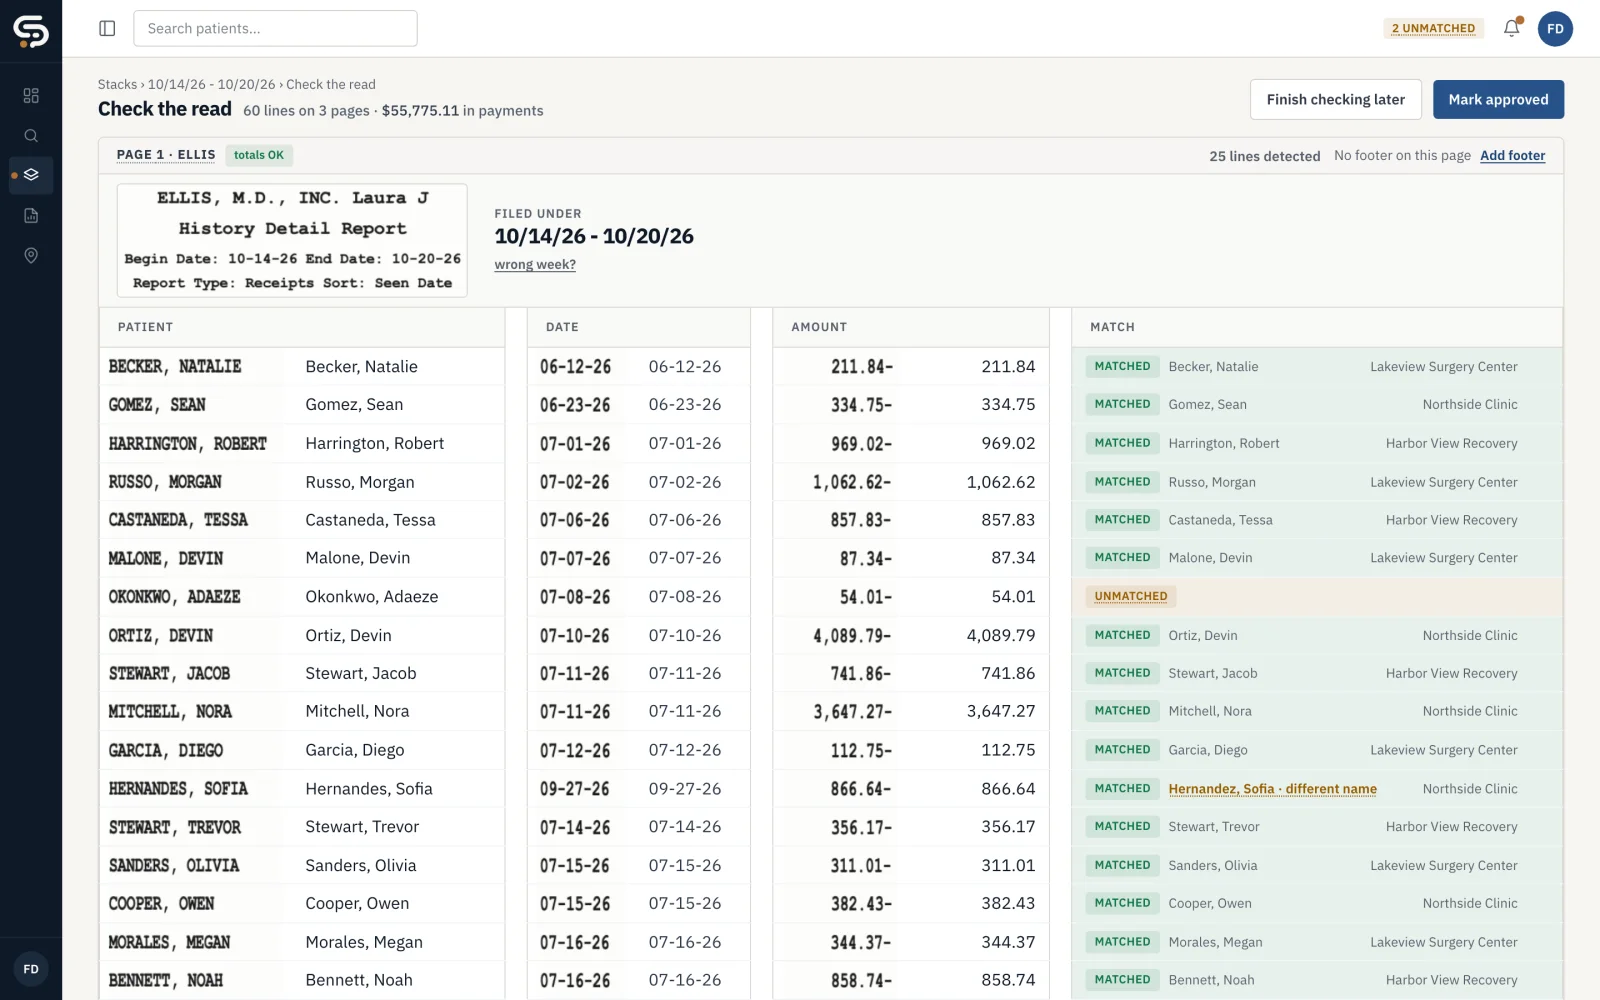
Task: Click amount 4,089.79 in Ortiz row
Action: (1000, 635)
